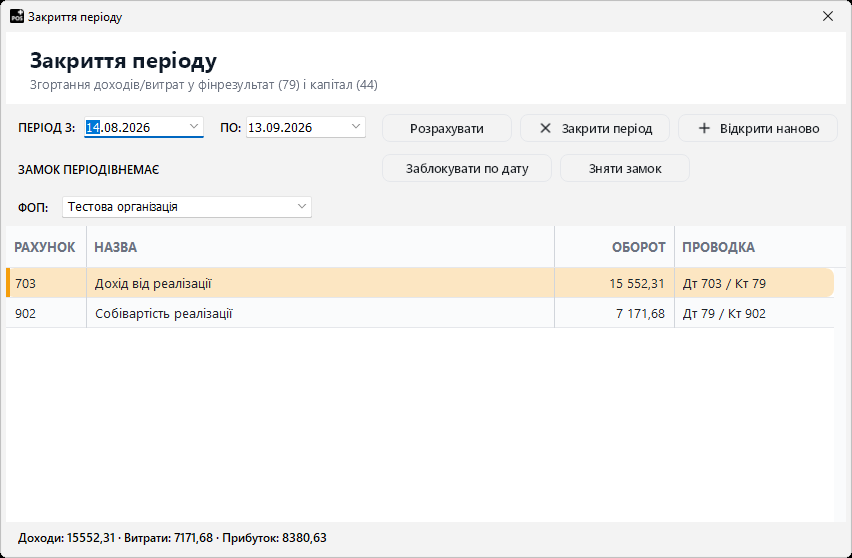Sort by the НАЗВА column header
Image resolution: width=852 pixels, height=558 pixels.
[x=321, y=247]
